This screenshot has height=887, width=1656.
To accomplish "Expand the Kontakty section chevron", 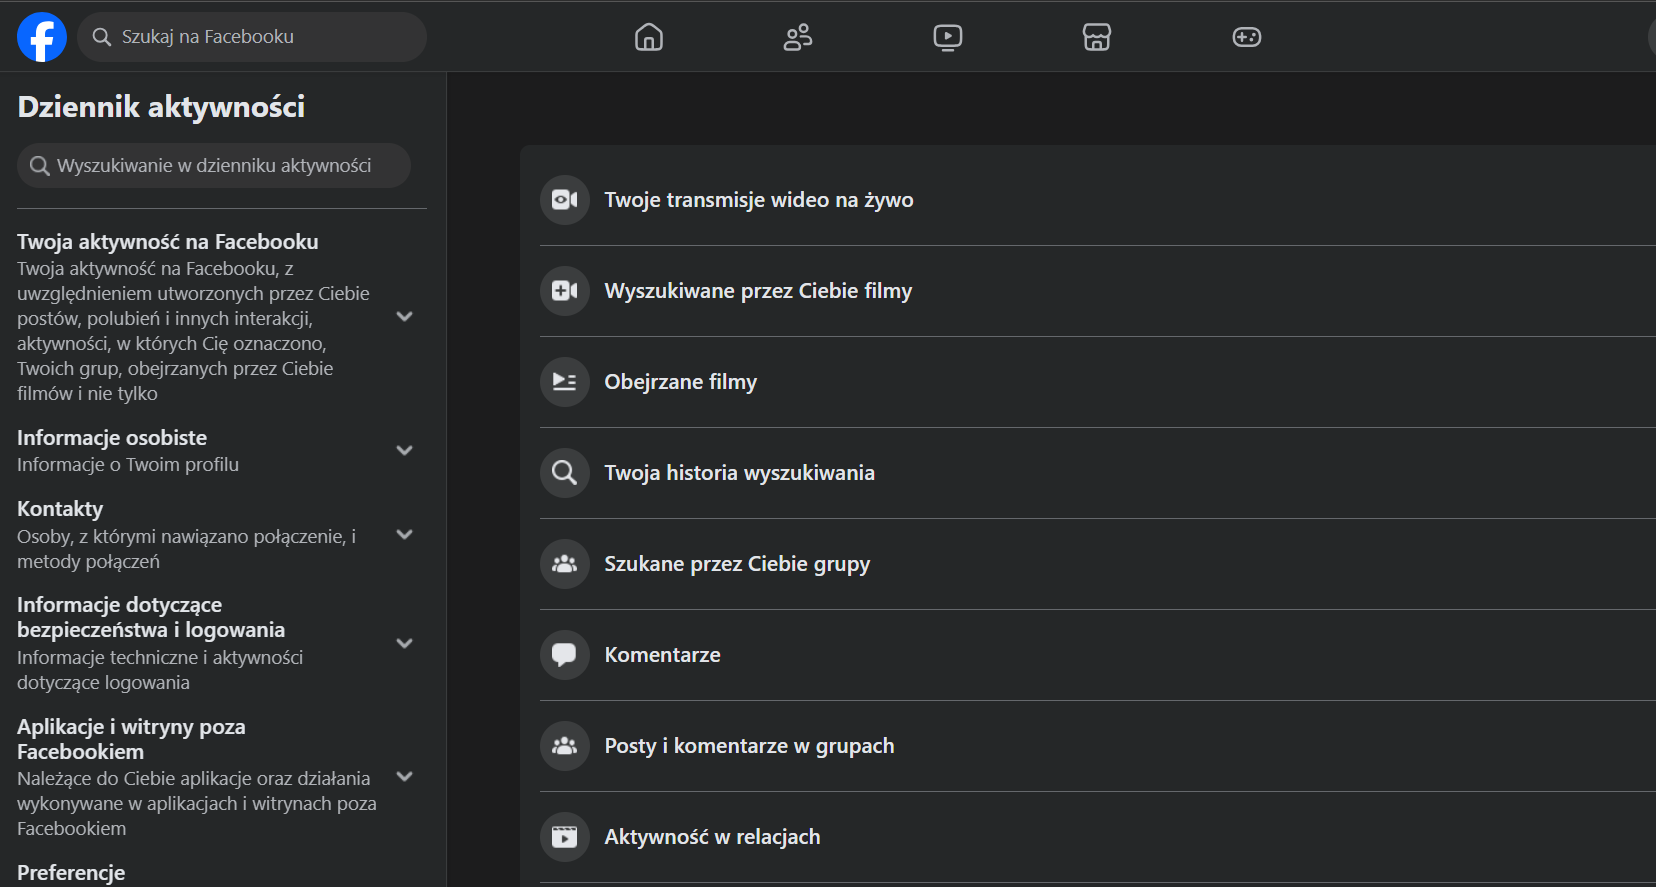I will 405,534.
